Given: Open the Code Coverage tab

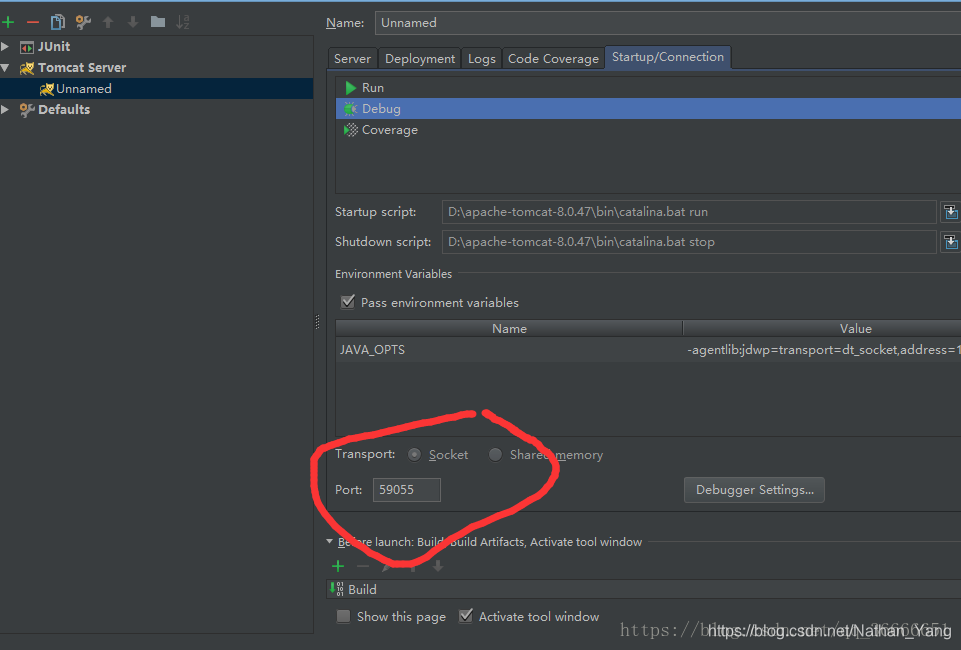Looking at the screenshot, I should click(x=553, y=59).
